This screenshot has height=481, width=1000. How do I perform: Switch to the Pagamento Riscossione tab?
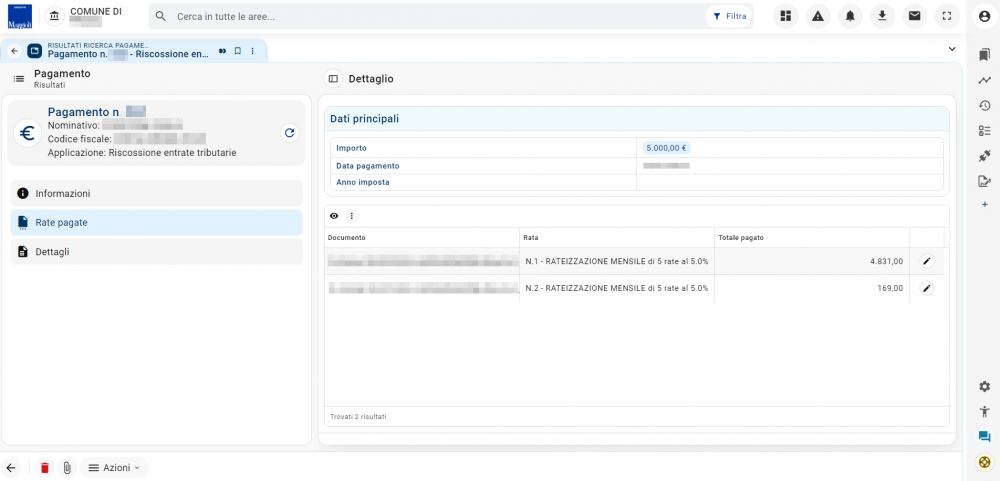point(128,50)
